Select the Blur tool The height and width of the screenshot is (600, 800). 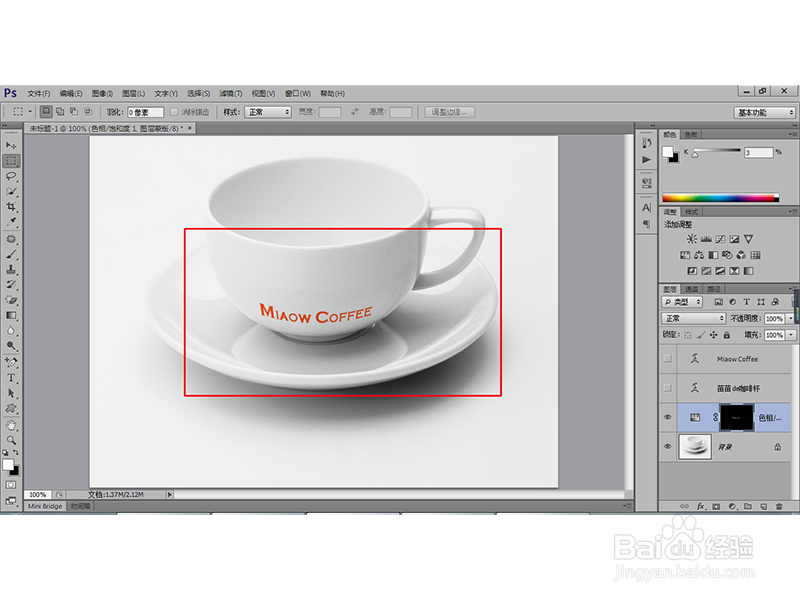[11, 331]
